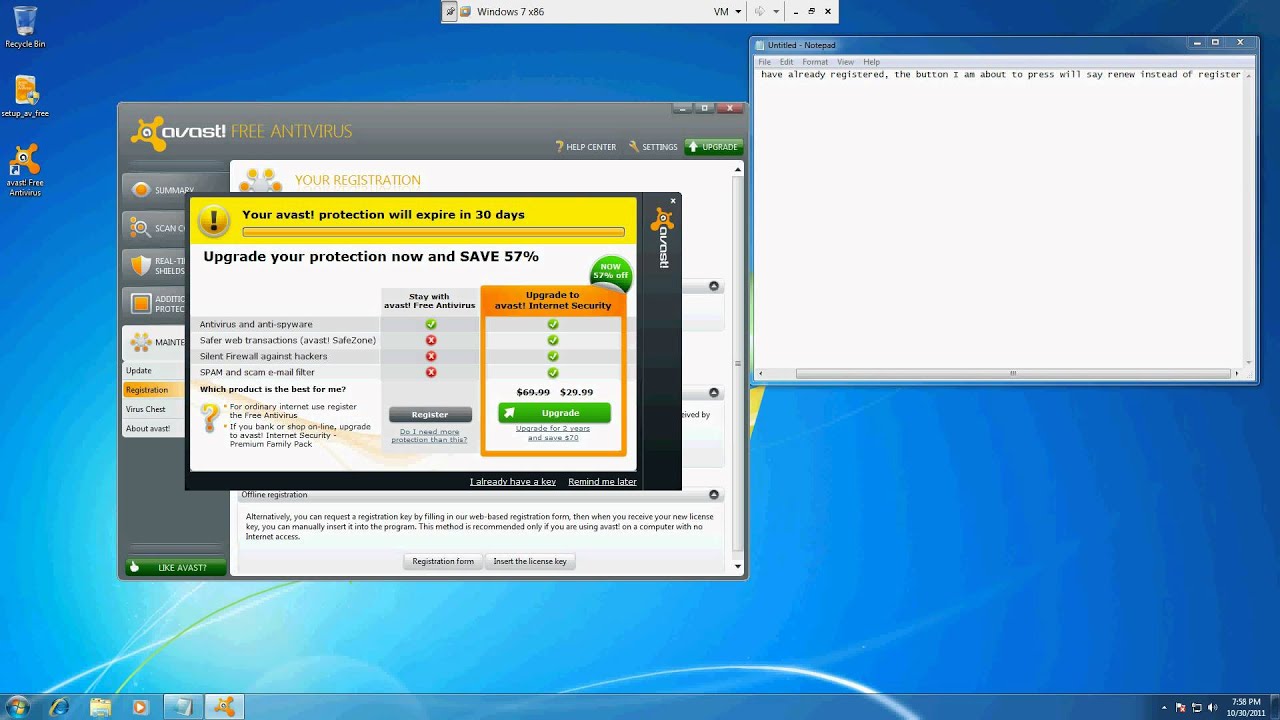1280x720 pixels.
Task: Select the Additional Protection sidebar tab
Action: click(x=155, y=303)
